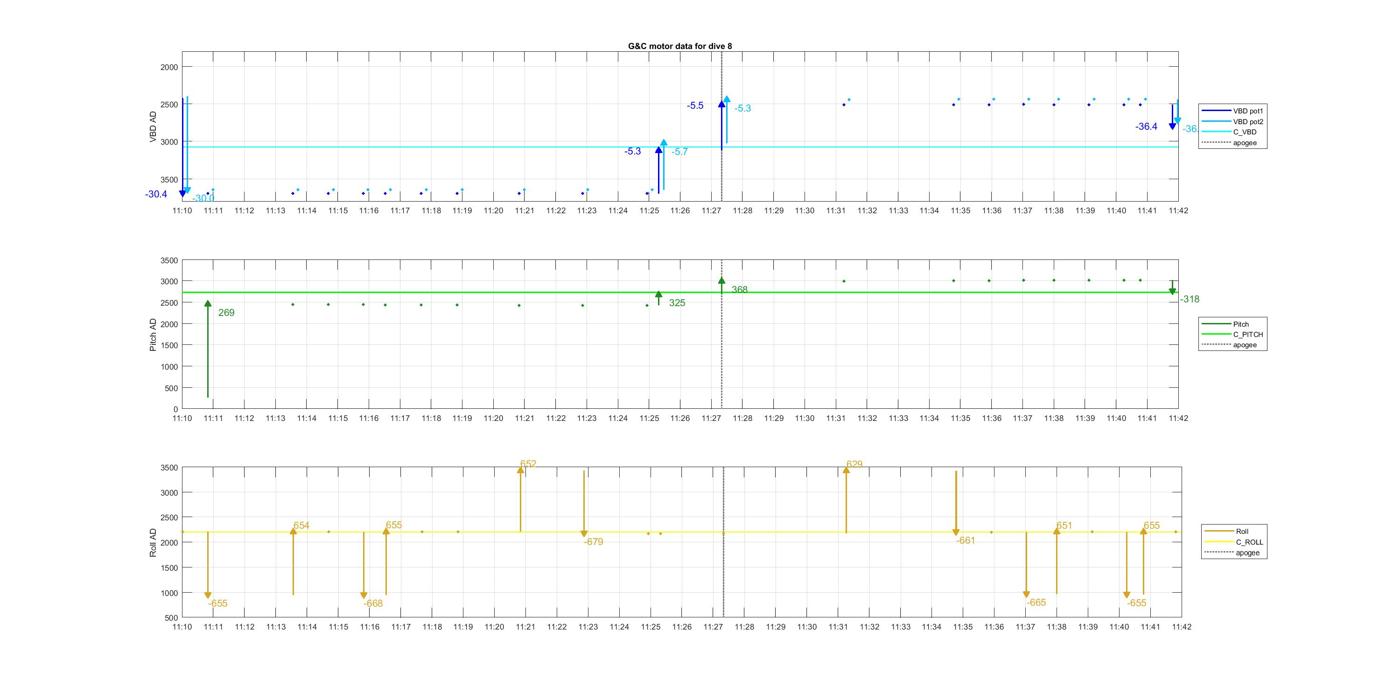Click the "-661" roll data label
Image resolution: width=1400 pixels, height=693 pixels.
(x=965, y=540)
